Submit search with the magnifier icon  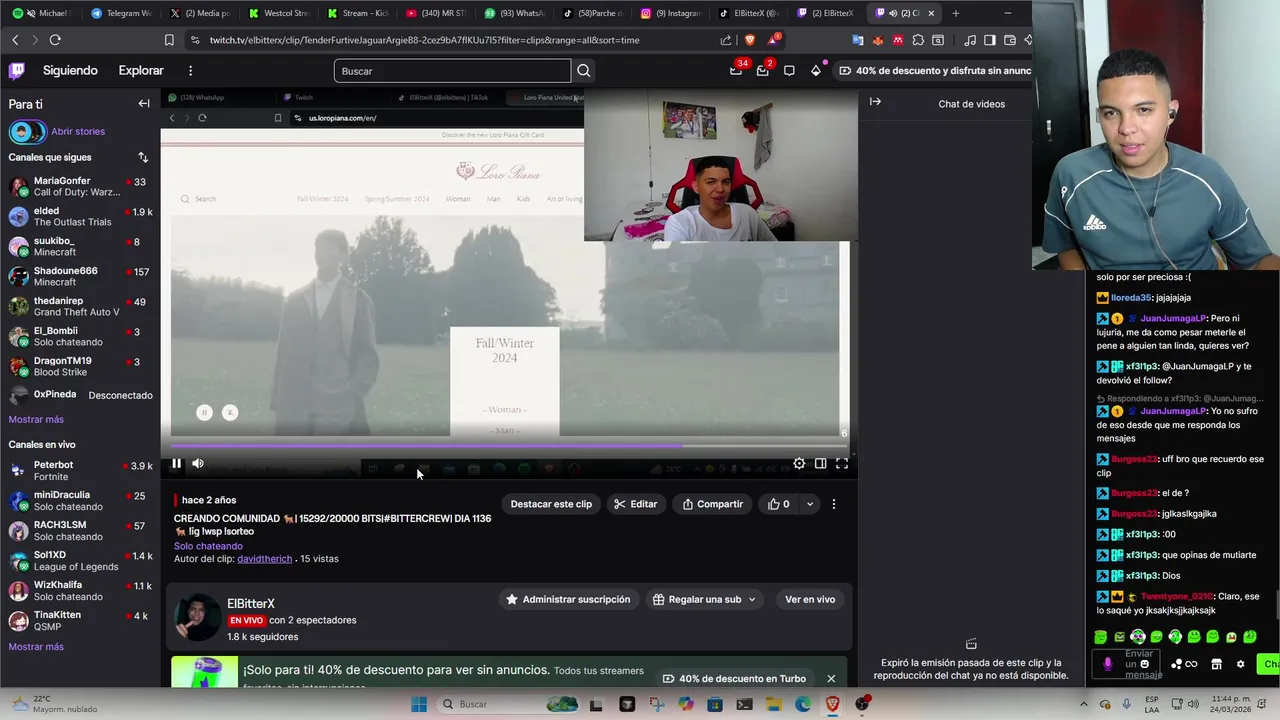584,71
